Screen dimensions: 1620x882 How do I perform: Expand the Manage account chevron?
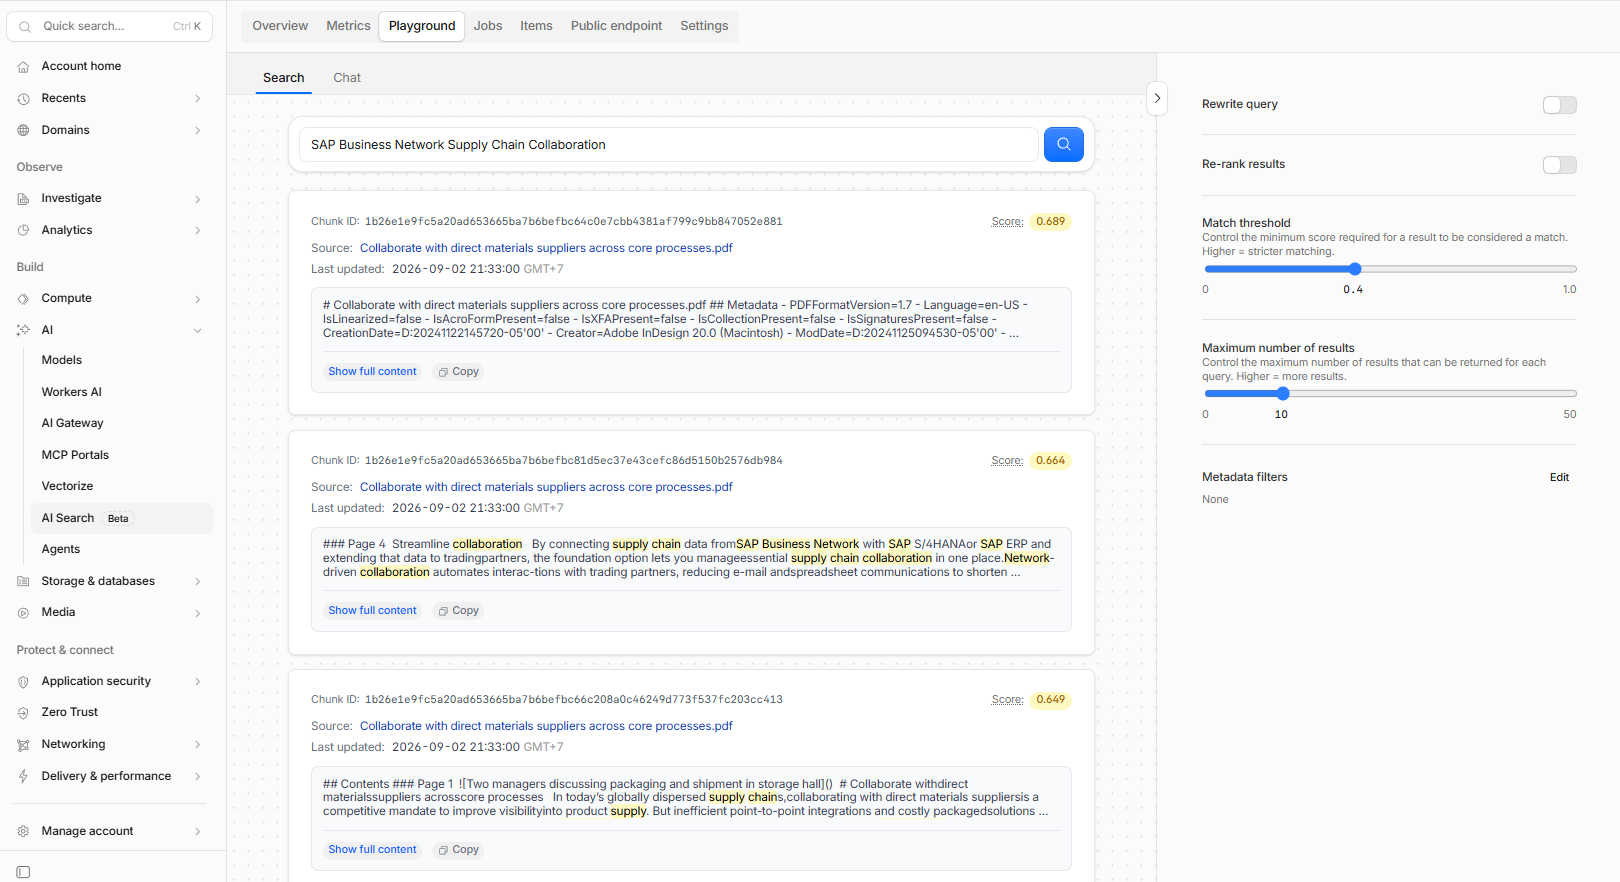point(198,831)
